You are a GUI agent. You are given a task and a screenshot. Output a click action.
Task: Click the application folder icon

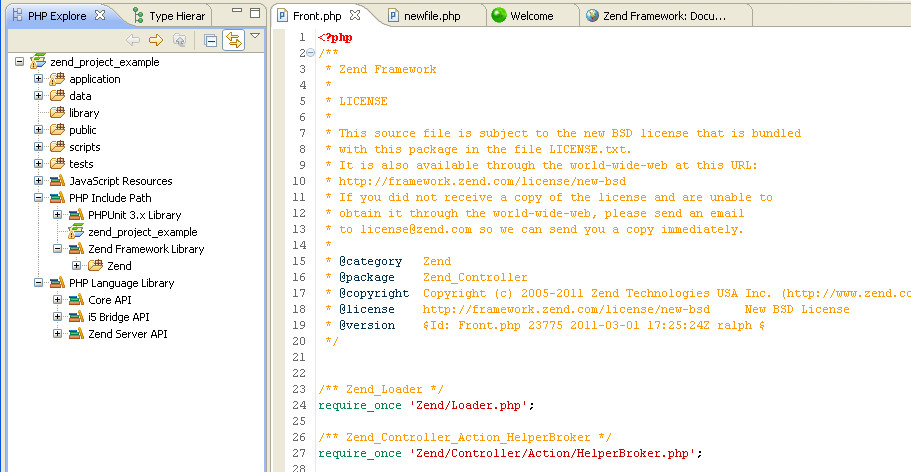click(57, 78)
